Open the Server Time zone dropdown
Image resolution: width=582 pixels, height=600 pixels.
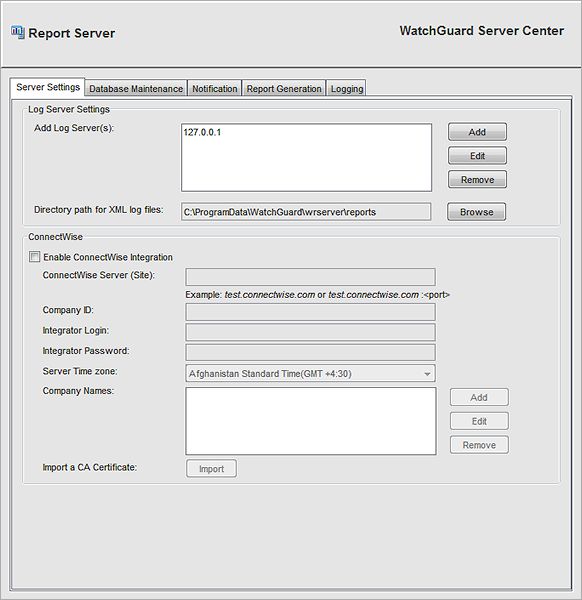tap(310, 373)
